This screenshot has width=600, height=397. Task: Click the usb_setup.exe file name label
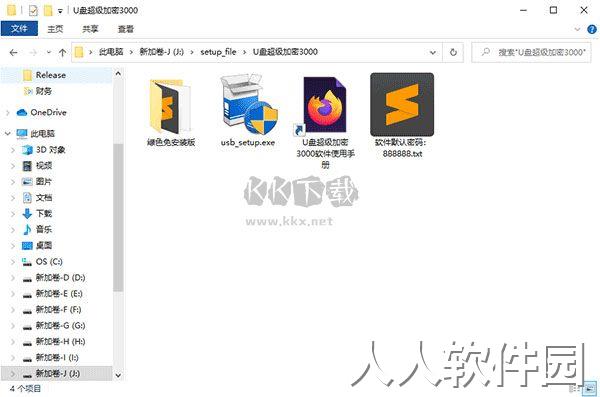click(248, 143)
